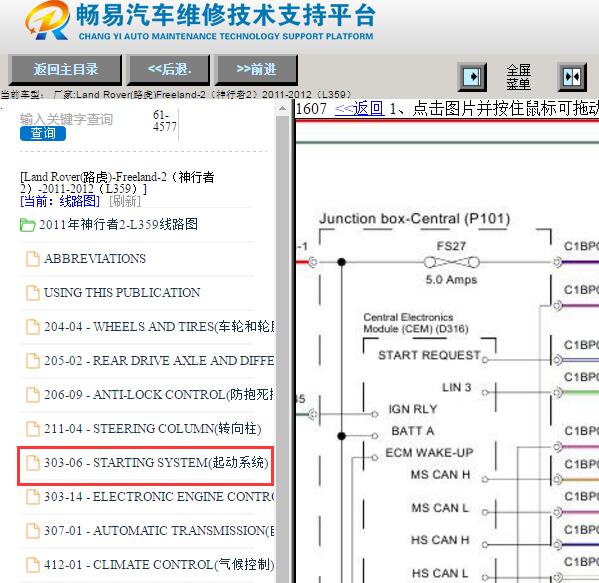
Task: Click the BATT A pin label
Action: tap(413, 431)
